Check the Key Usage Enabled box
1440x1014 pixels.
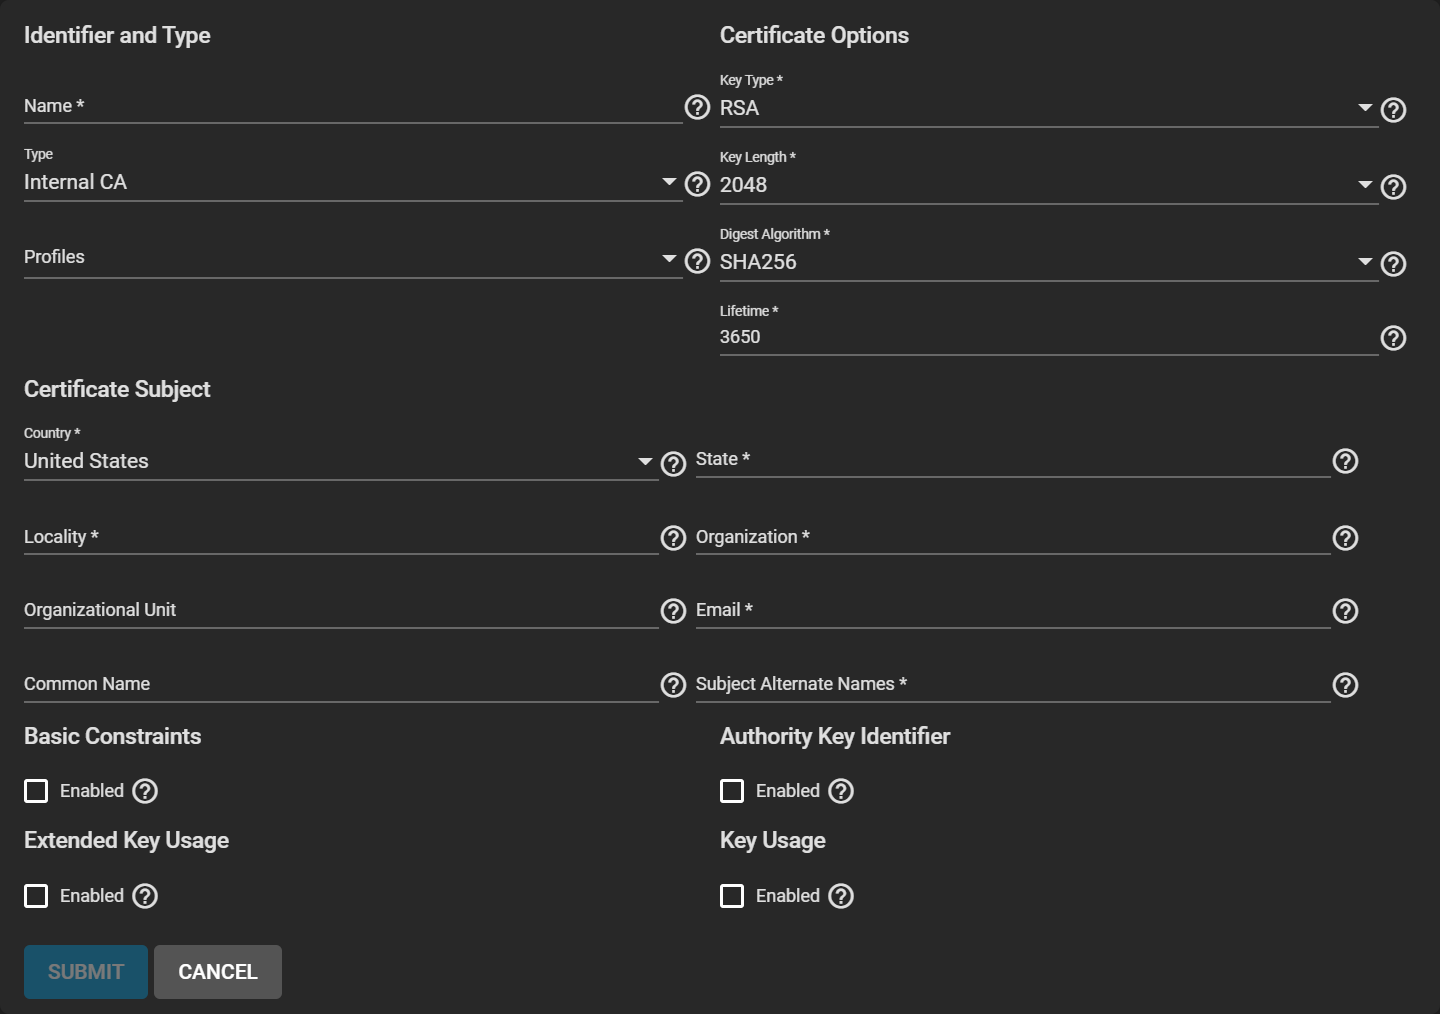click(732, 896)
